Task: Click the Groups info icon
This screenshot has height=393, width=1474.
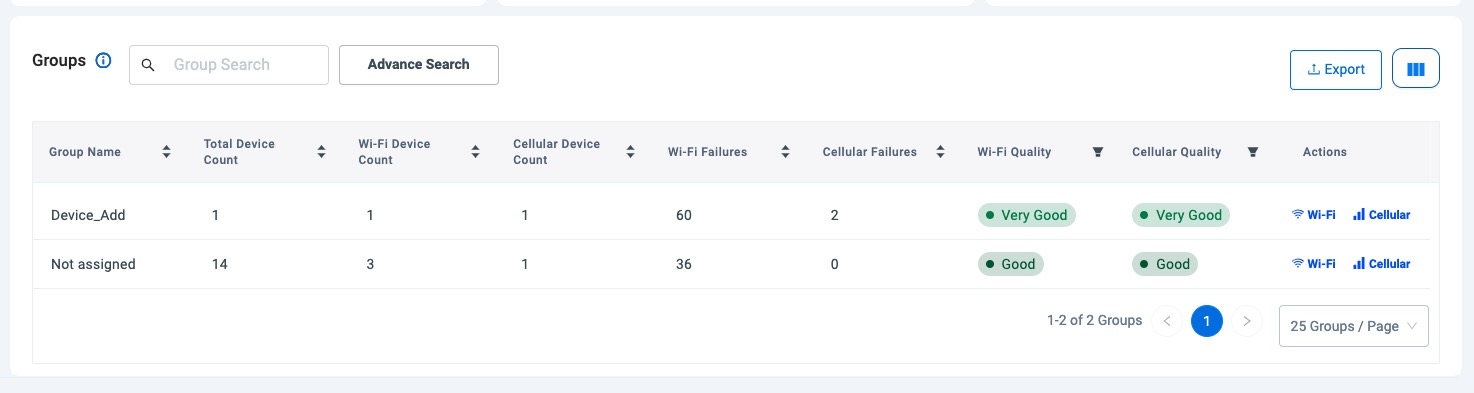Action: coord(103,61)
